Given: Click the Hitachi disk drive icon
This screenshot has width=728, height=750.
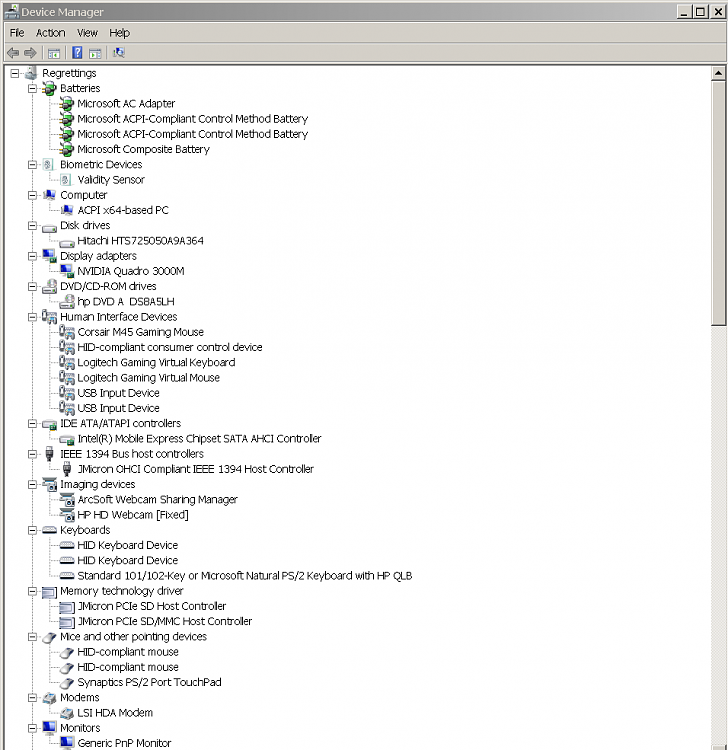Looking at the screenshot, I should point(66,242).
